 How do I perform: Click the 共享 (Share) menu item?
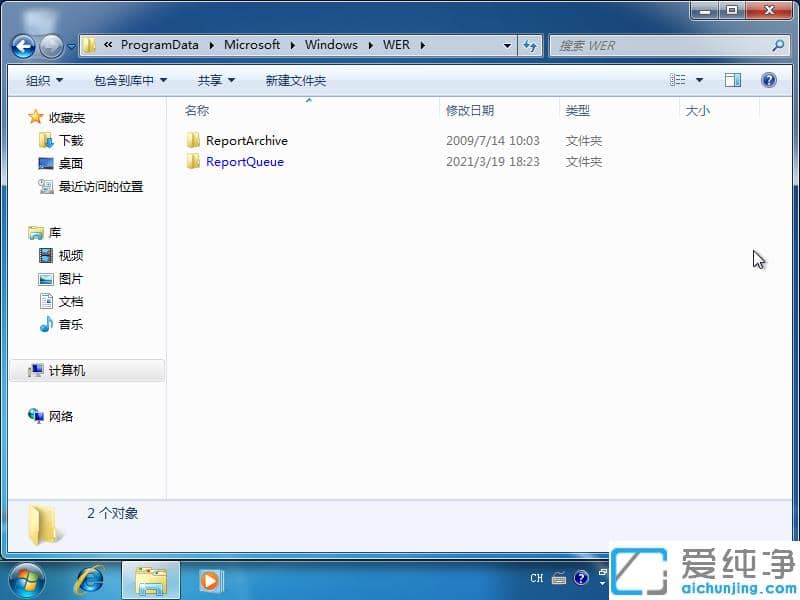tap(213, 79)
